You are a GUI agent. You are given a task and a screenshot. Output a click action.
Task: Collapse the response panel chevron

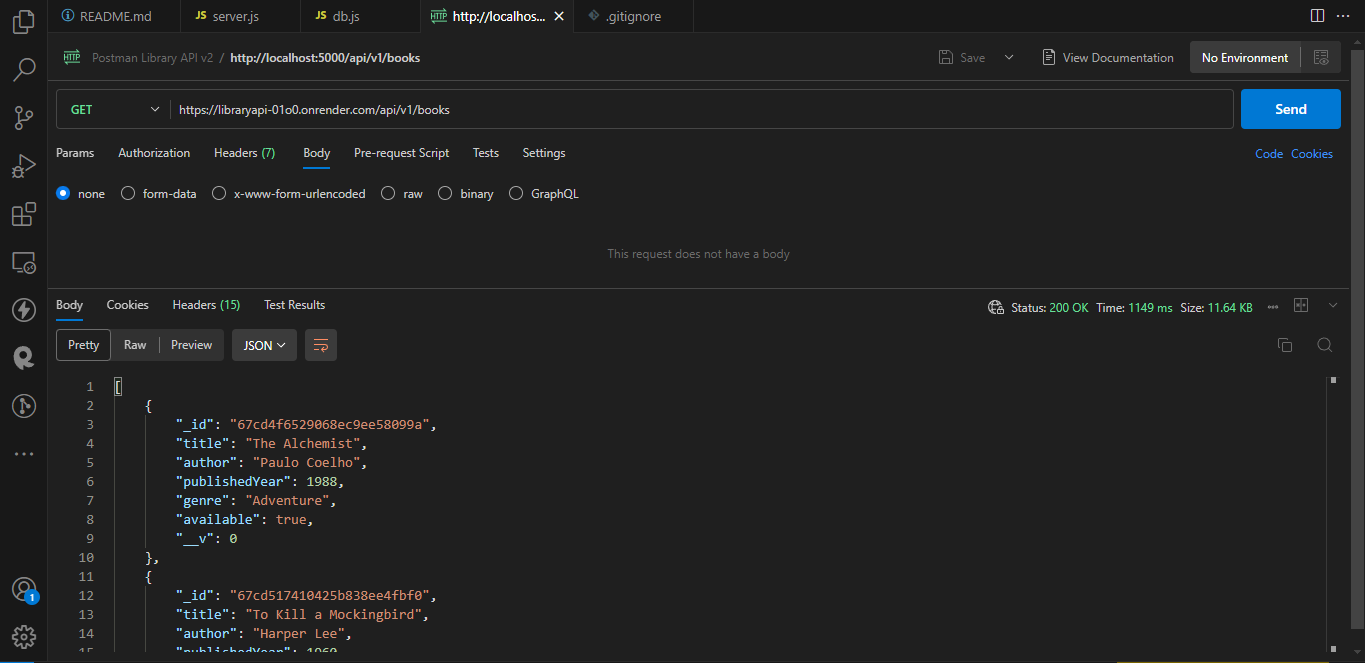coord(1333,305)
